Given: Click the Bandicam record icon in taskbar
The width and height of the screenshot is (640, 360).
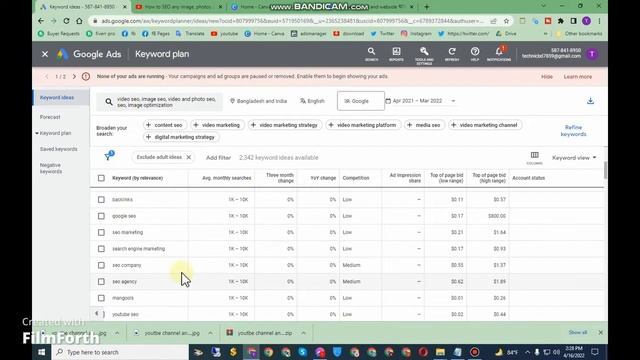Looking at the screenshot, I should [474, 352].
